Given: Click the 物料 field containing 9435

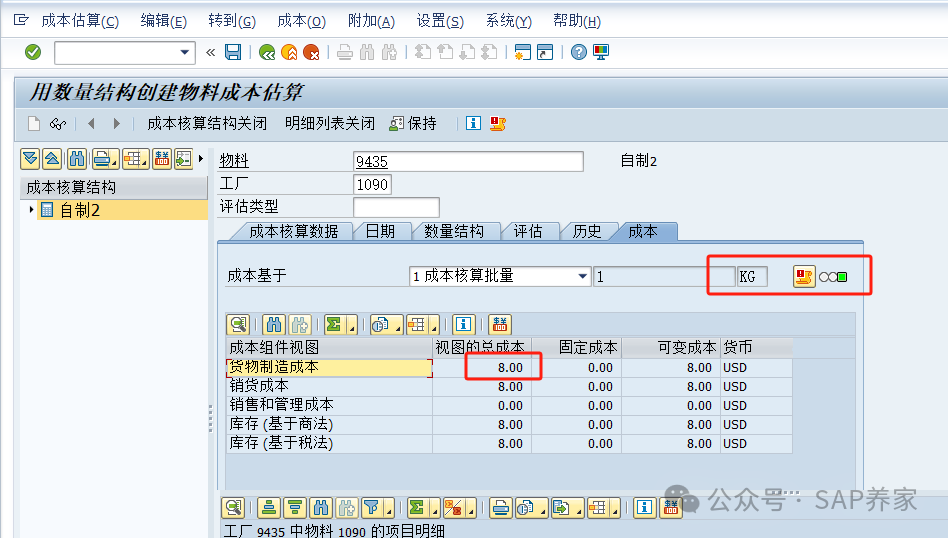Looking at the screenshot, I should tap(468, 161).
